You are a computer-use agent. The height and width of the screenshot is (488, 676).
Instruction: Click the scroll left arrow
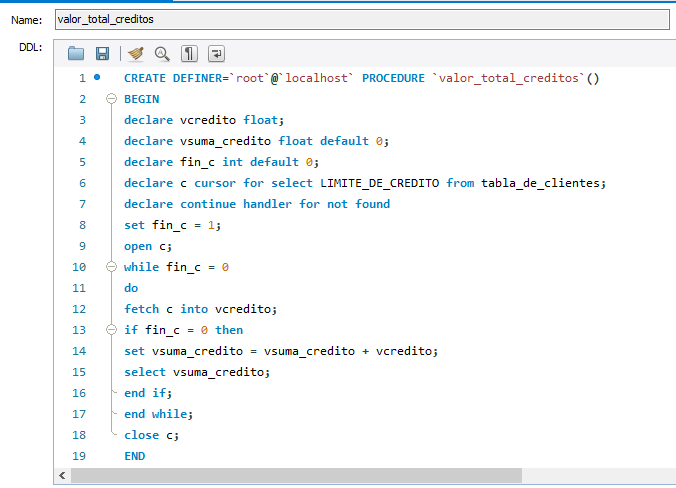(x=63, y=475)
